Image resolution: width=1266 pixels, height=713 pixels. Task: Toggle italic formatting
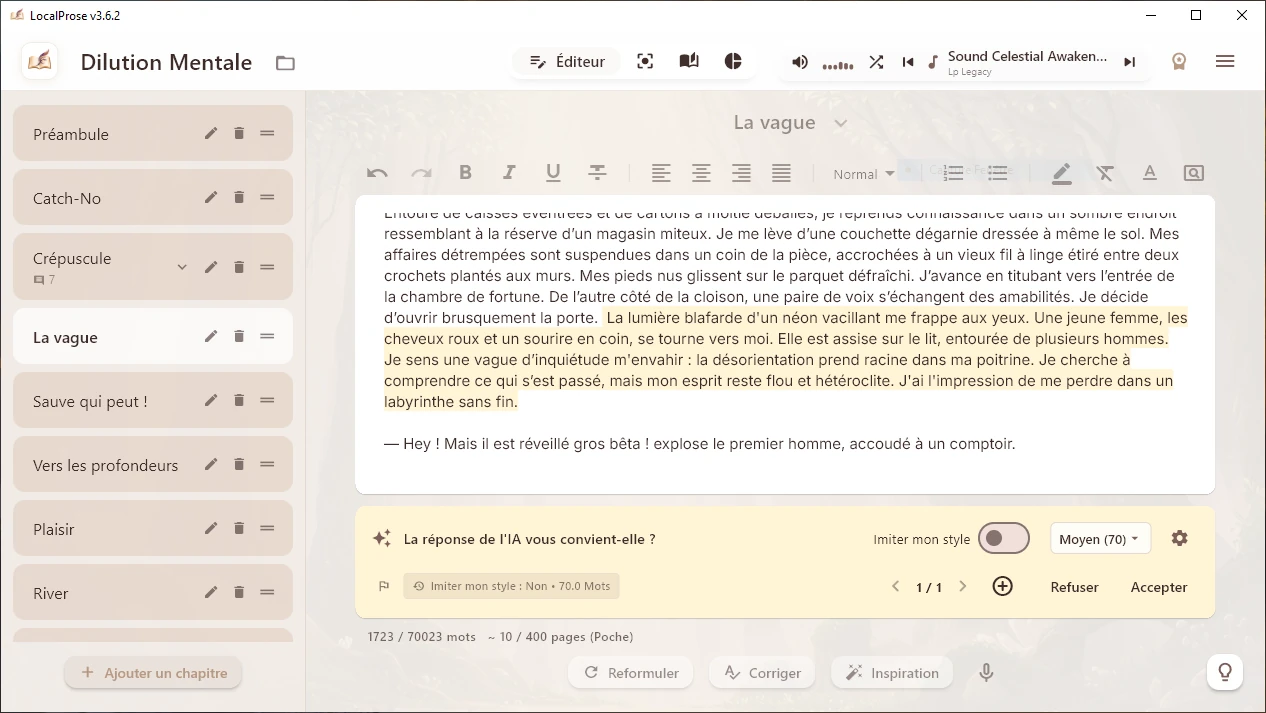[x=509, y=173]
